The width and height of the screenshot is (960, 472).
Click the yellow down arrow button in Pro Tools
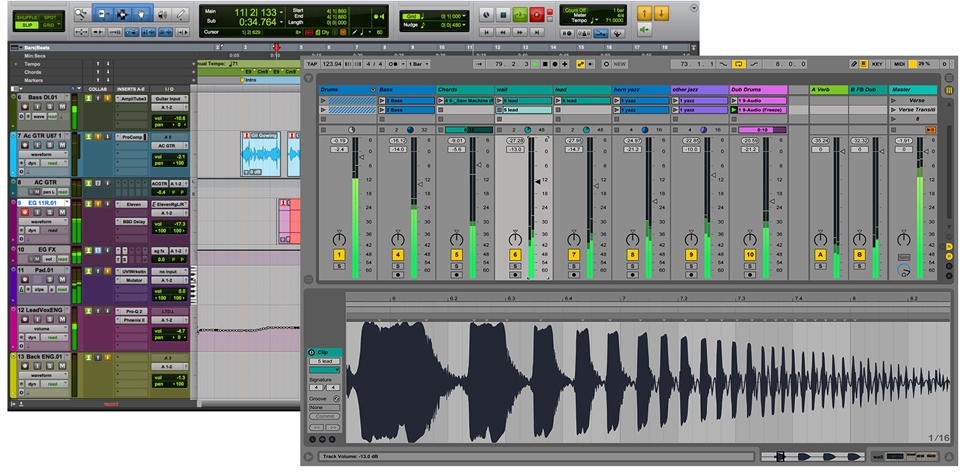tap(661, 13)
